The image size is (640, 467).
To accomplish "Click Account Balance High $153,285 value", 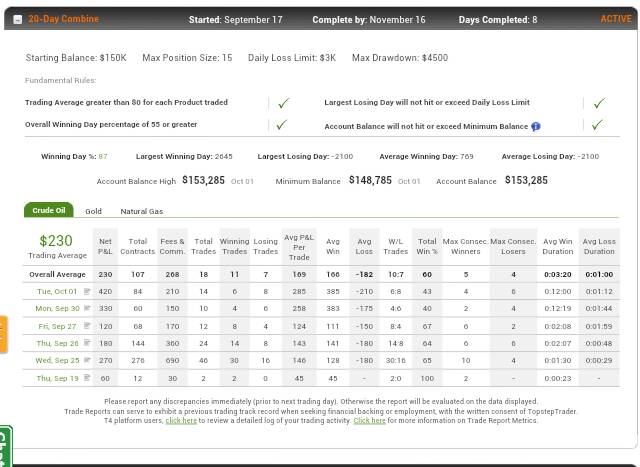I will pos(203,180).
